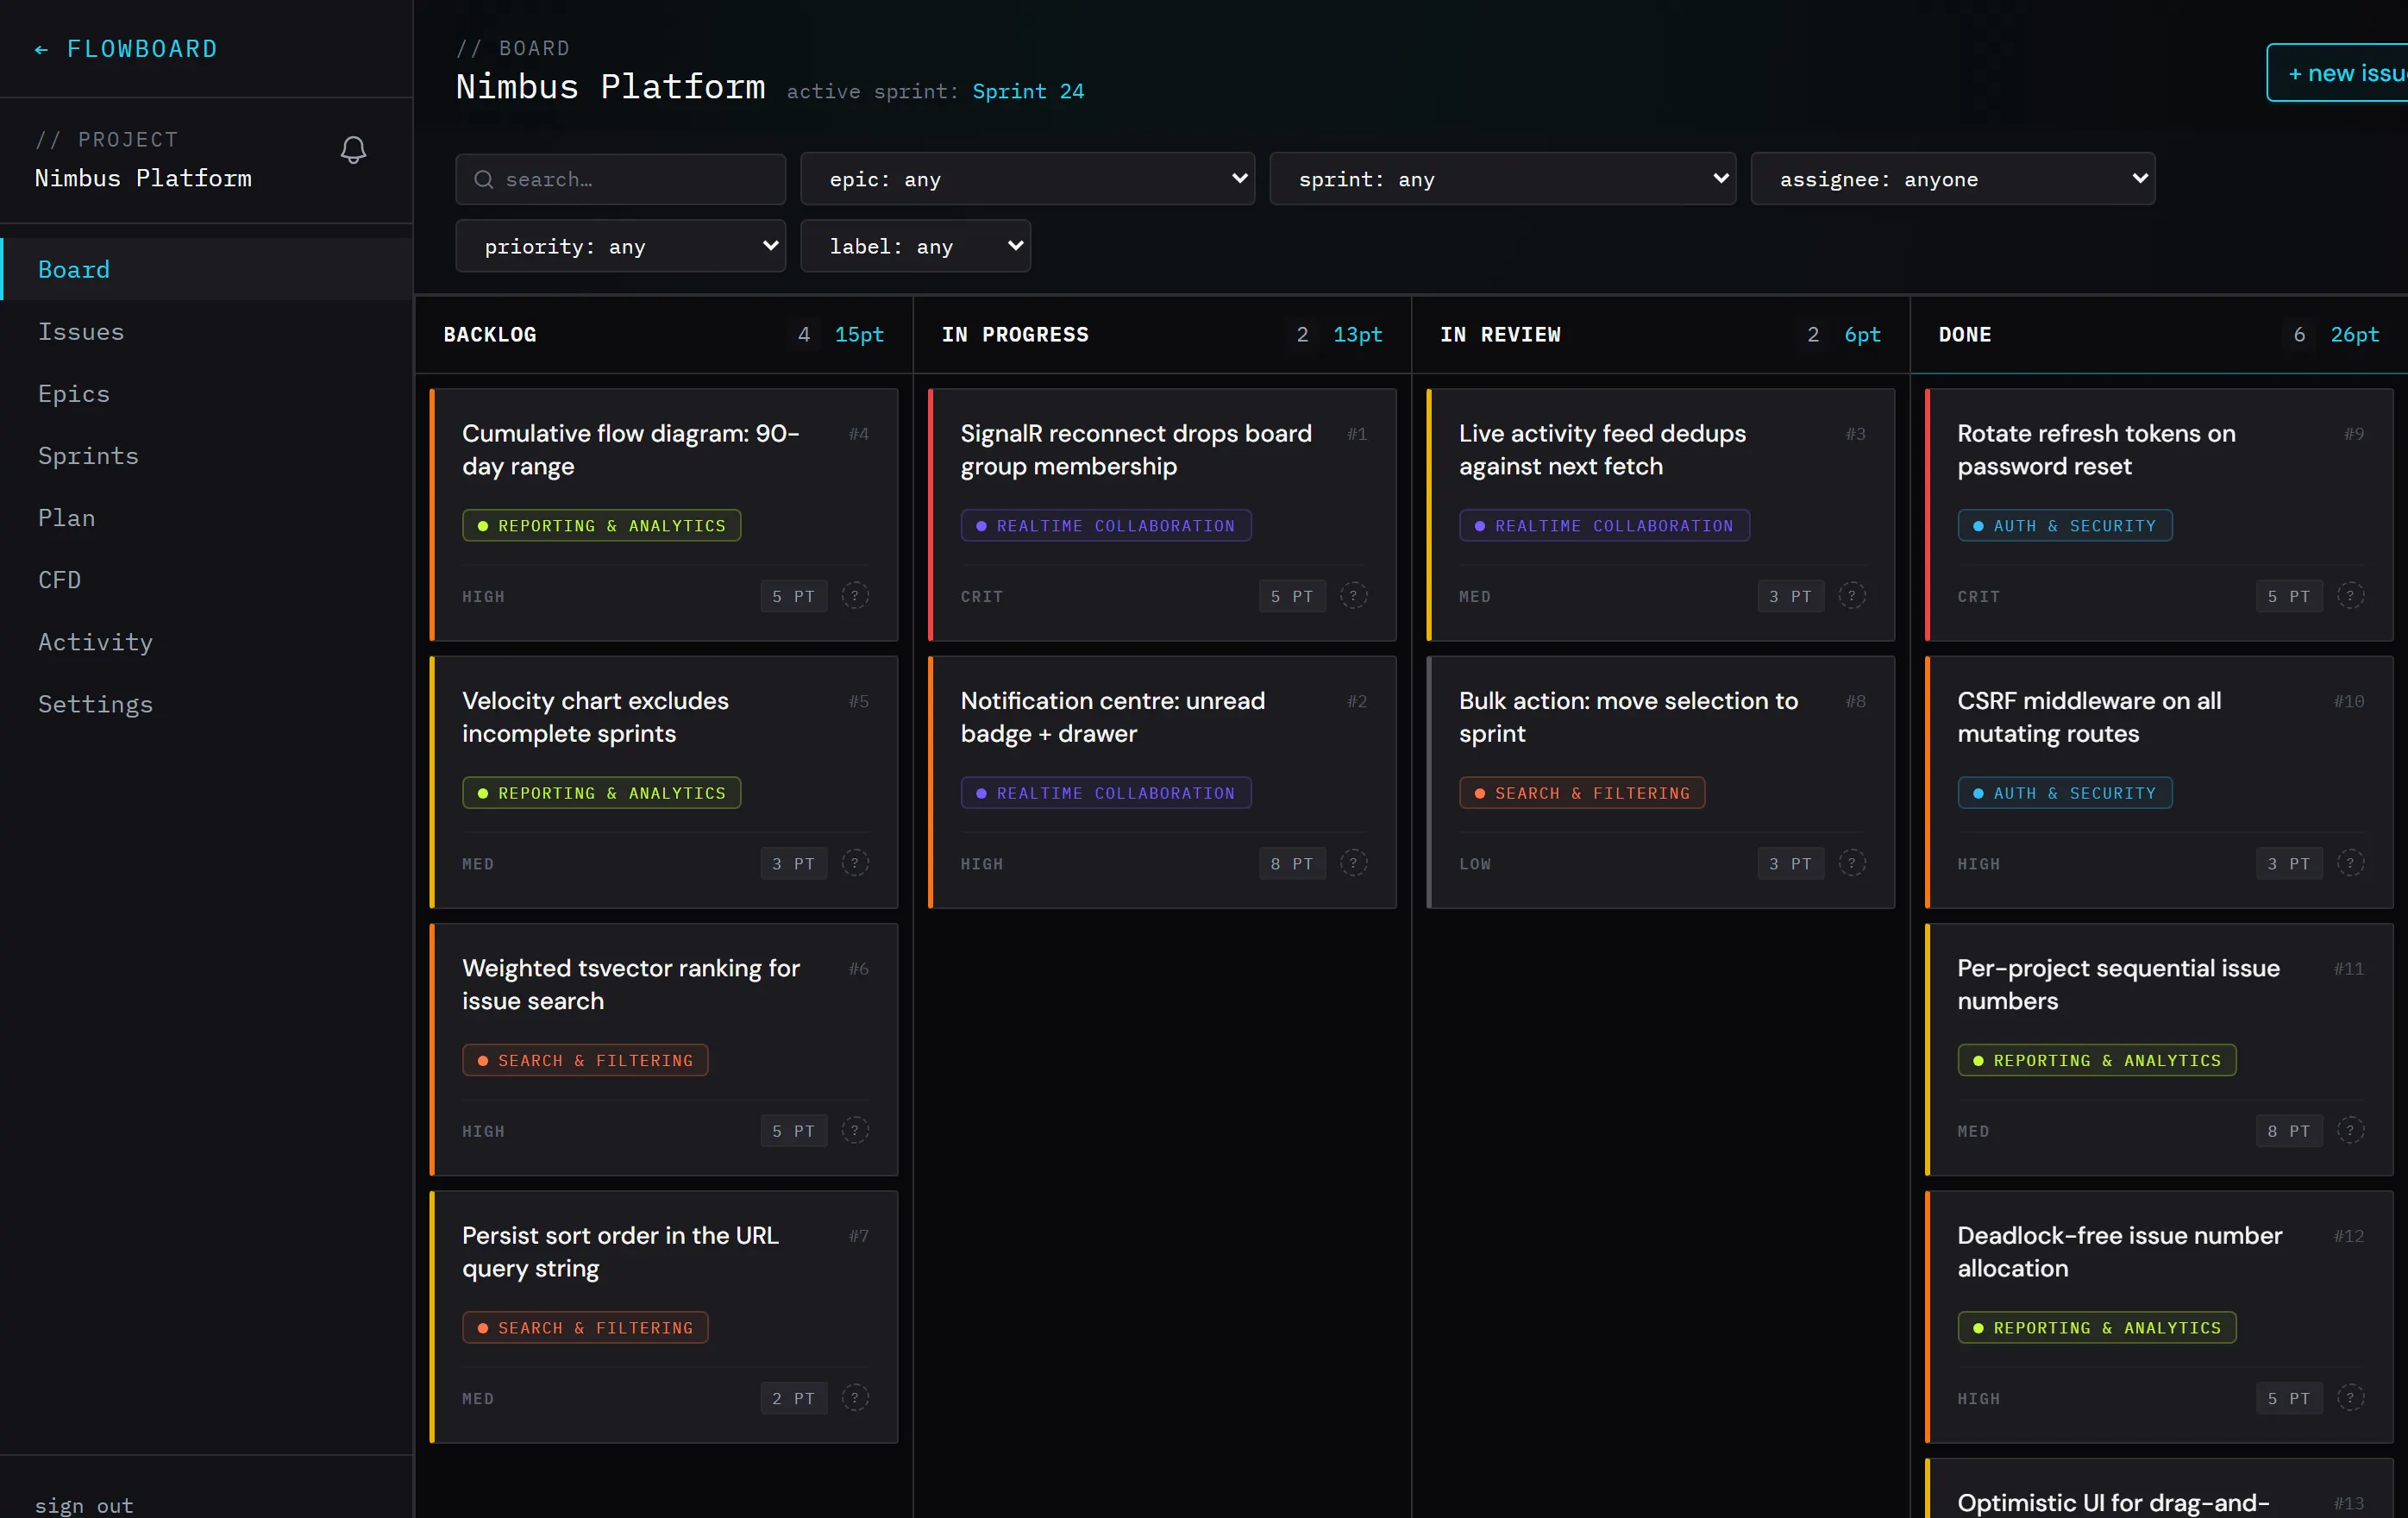Go to Issues in the sidebar

pos(207,331)
